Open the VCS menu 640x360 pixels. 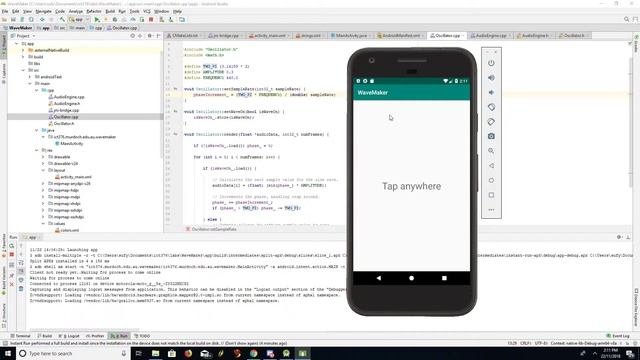tap(147, 11)
